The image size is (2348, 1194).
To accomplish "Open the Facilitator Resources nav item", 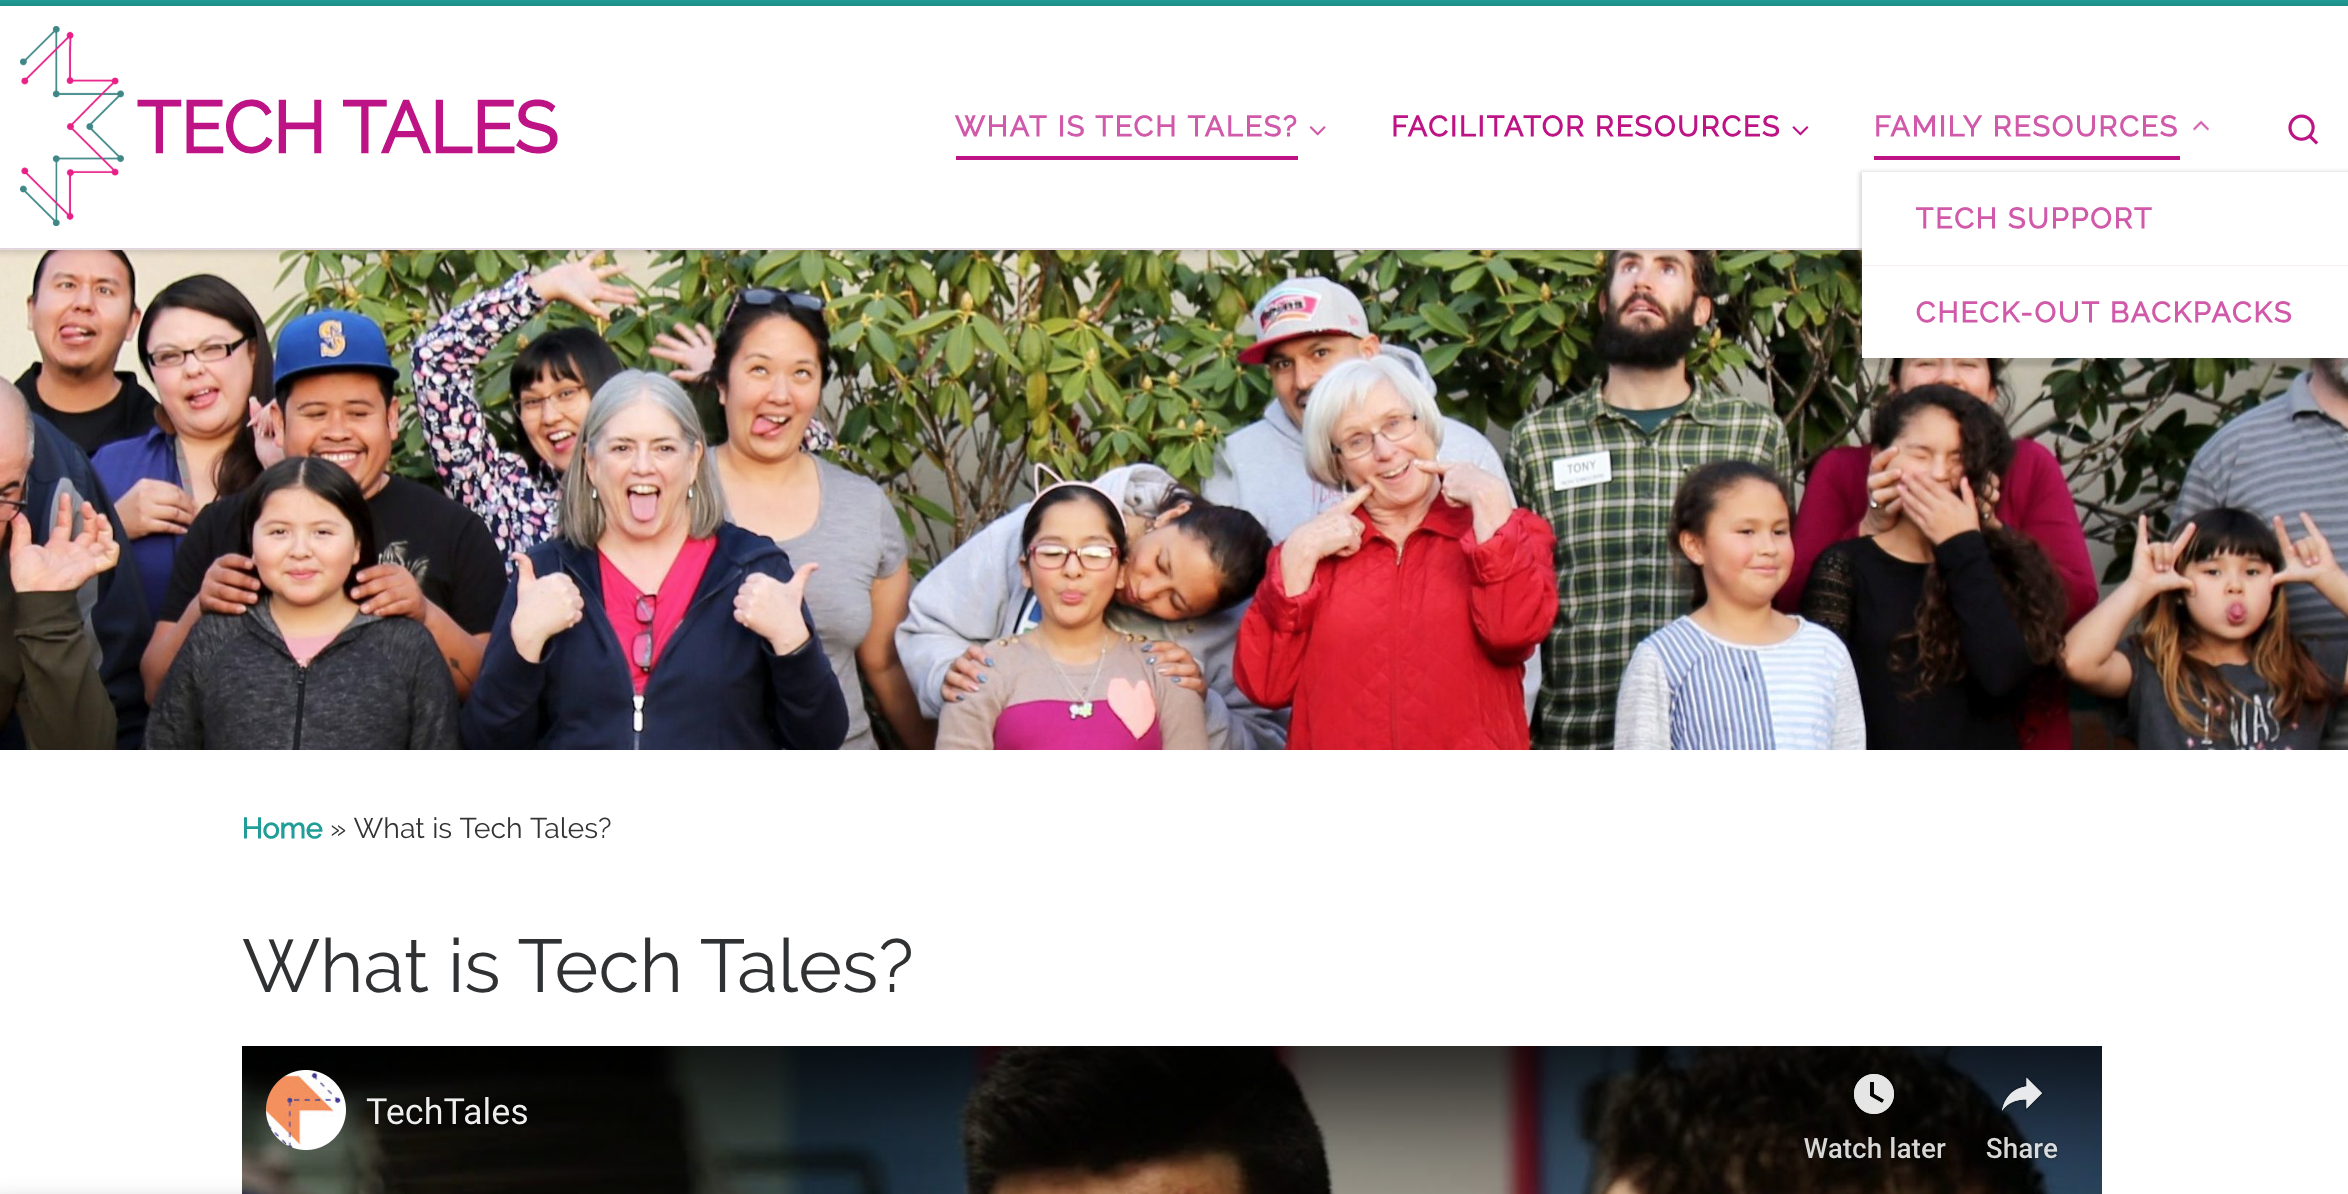I will pyautogui.click(x=1585, y=127).
